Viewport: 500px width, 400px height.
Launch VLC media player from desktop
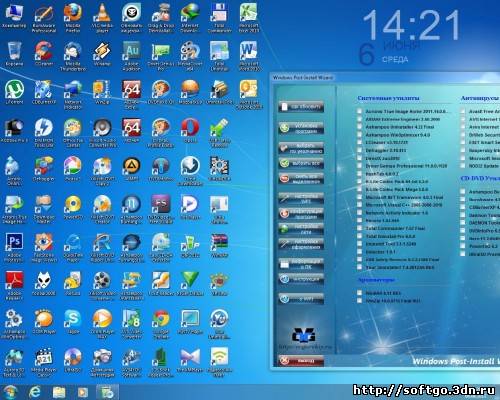click(102, 17)
